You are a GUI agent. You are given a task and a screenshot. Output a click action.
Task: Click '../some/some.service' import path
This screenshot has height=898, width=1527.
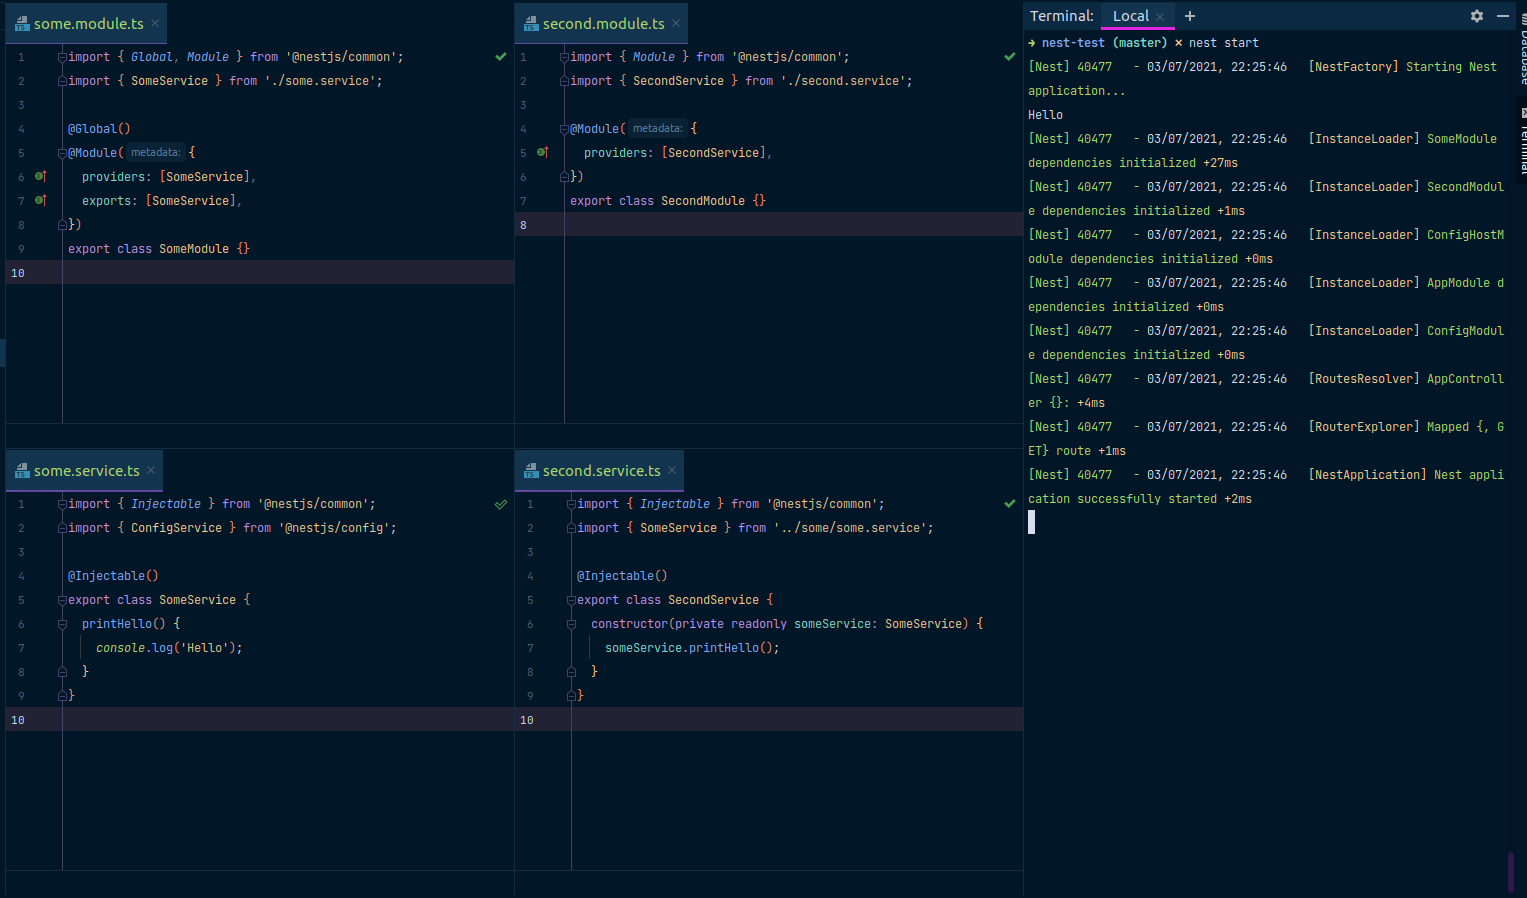(850, 528)
